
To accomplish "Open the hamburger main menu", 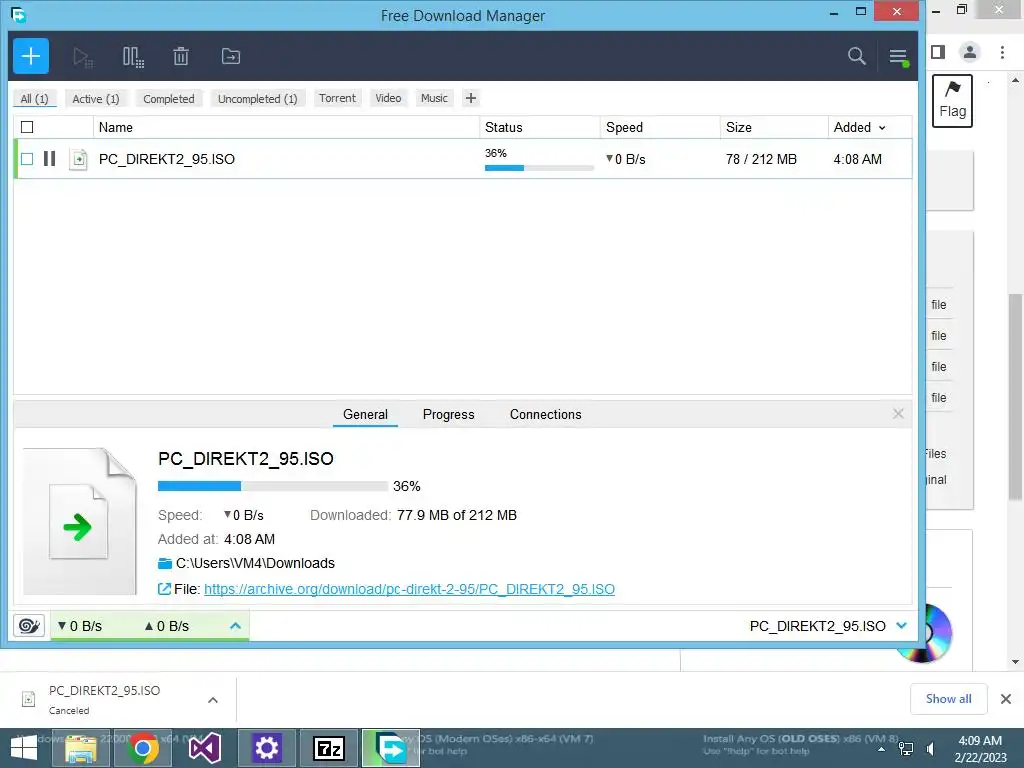I will (x=898, y=57).
